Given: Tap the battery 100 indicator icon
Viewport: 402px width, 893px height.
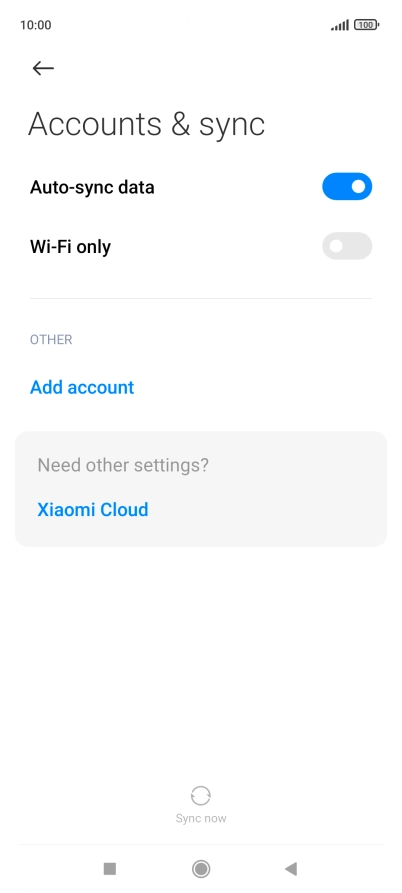Looking at the screenshot, I should point(367,25).
